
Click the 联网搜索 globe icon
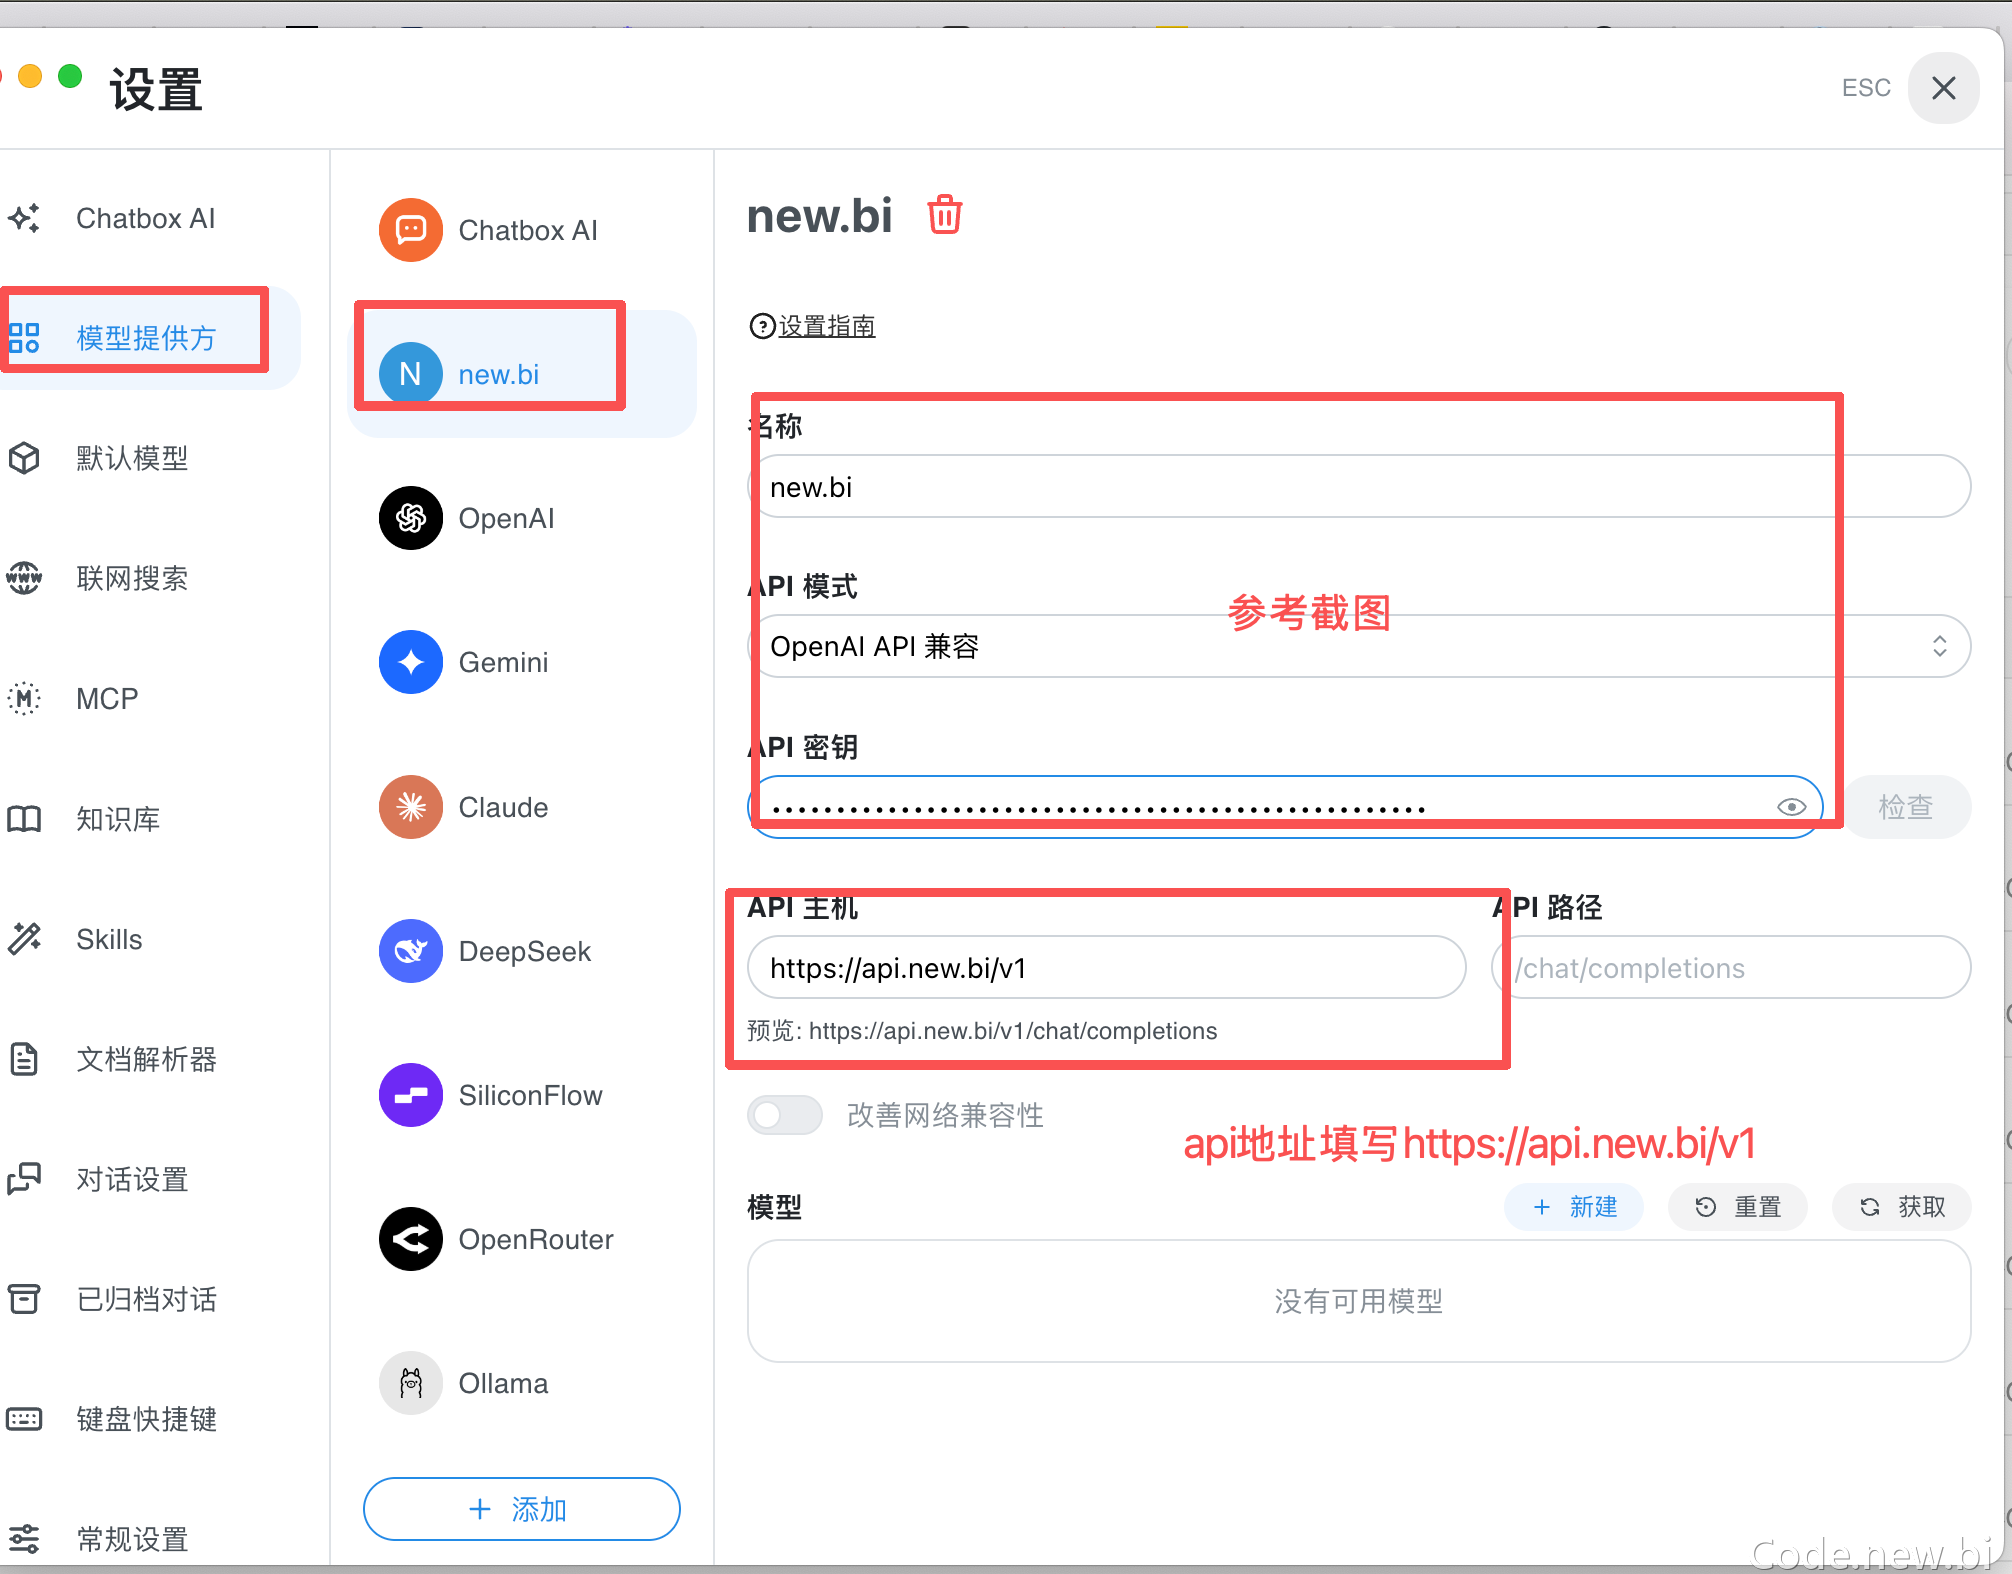[24, 578]
